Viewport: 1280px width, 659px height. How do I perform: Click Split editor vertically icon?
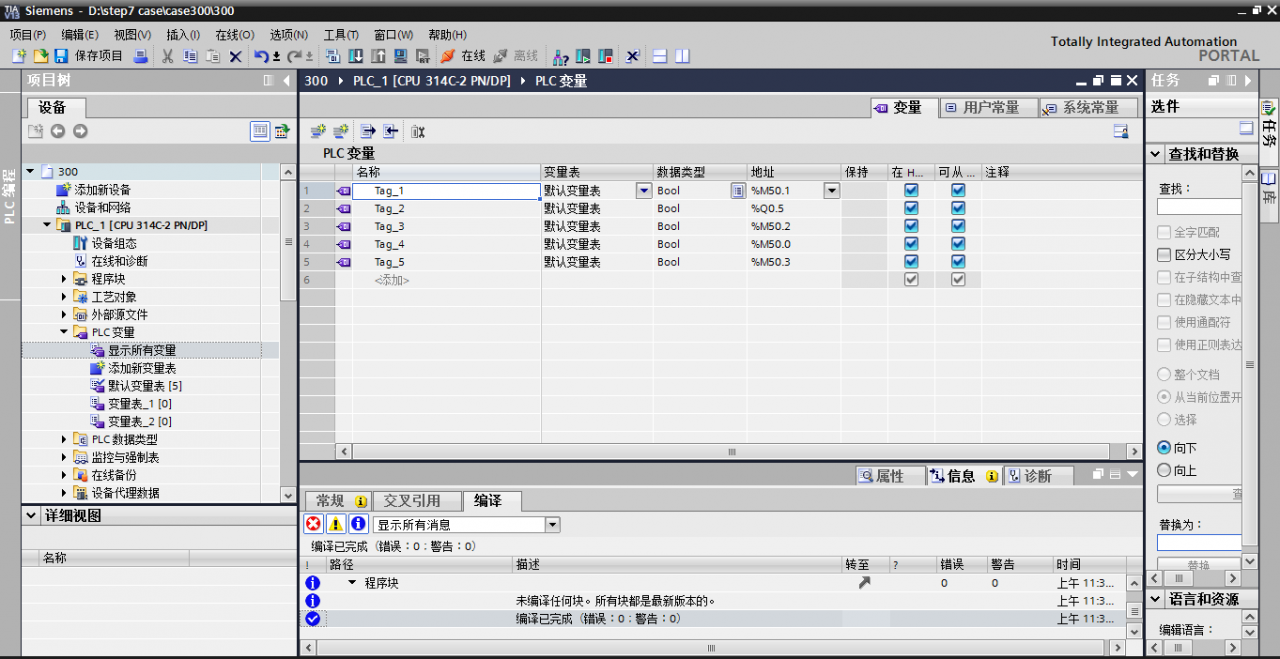[x=682, y=56]
